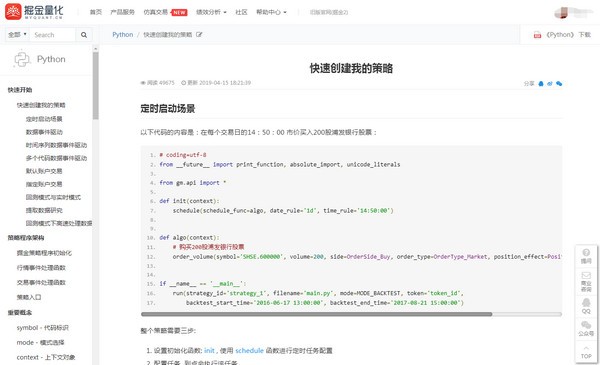Share via the QQ penguin icon
Image resolution: width=600 pixels, height=365 pixels.
[x=541, y=83]
